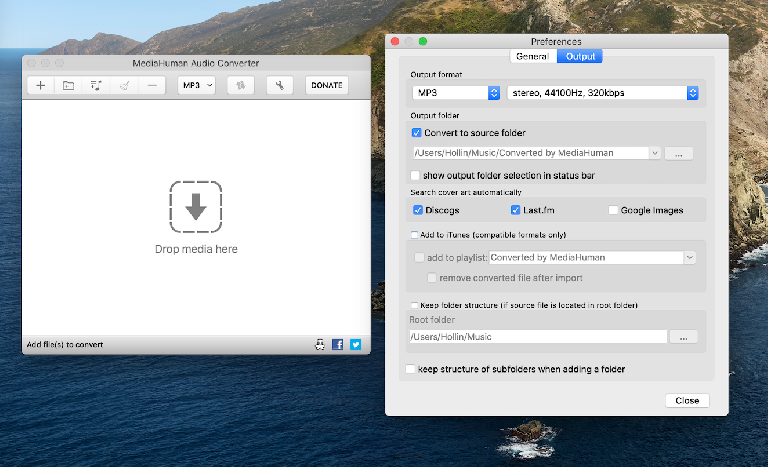Open the MP3 format dropdown in toolbar
This screenshot has width=768, height=467.
point(196,85)
